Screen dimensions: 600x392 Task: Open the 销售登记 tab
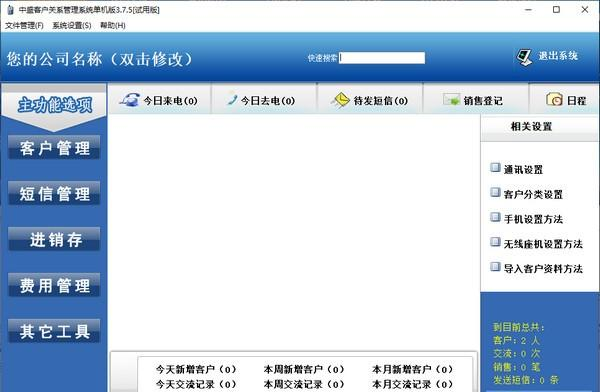tap(476, 100)
